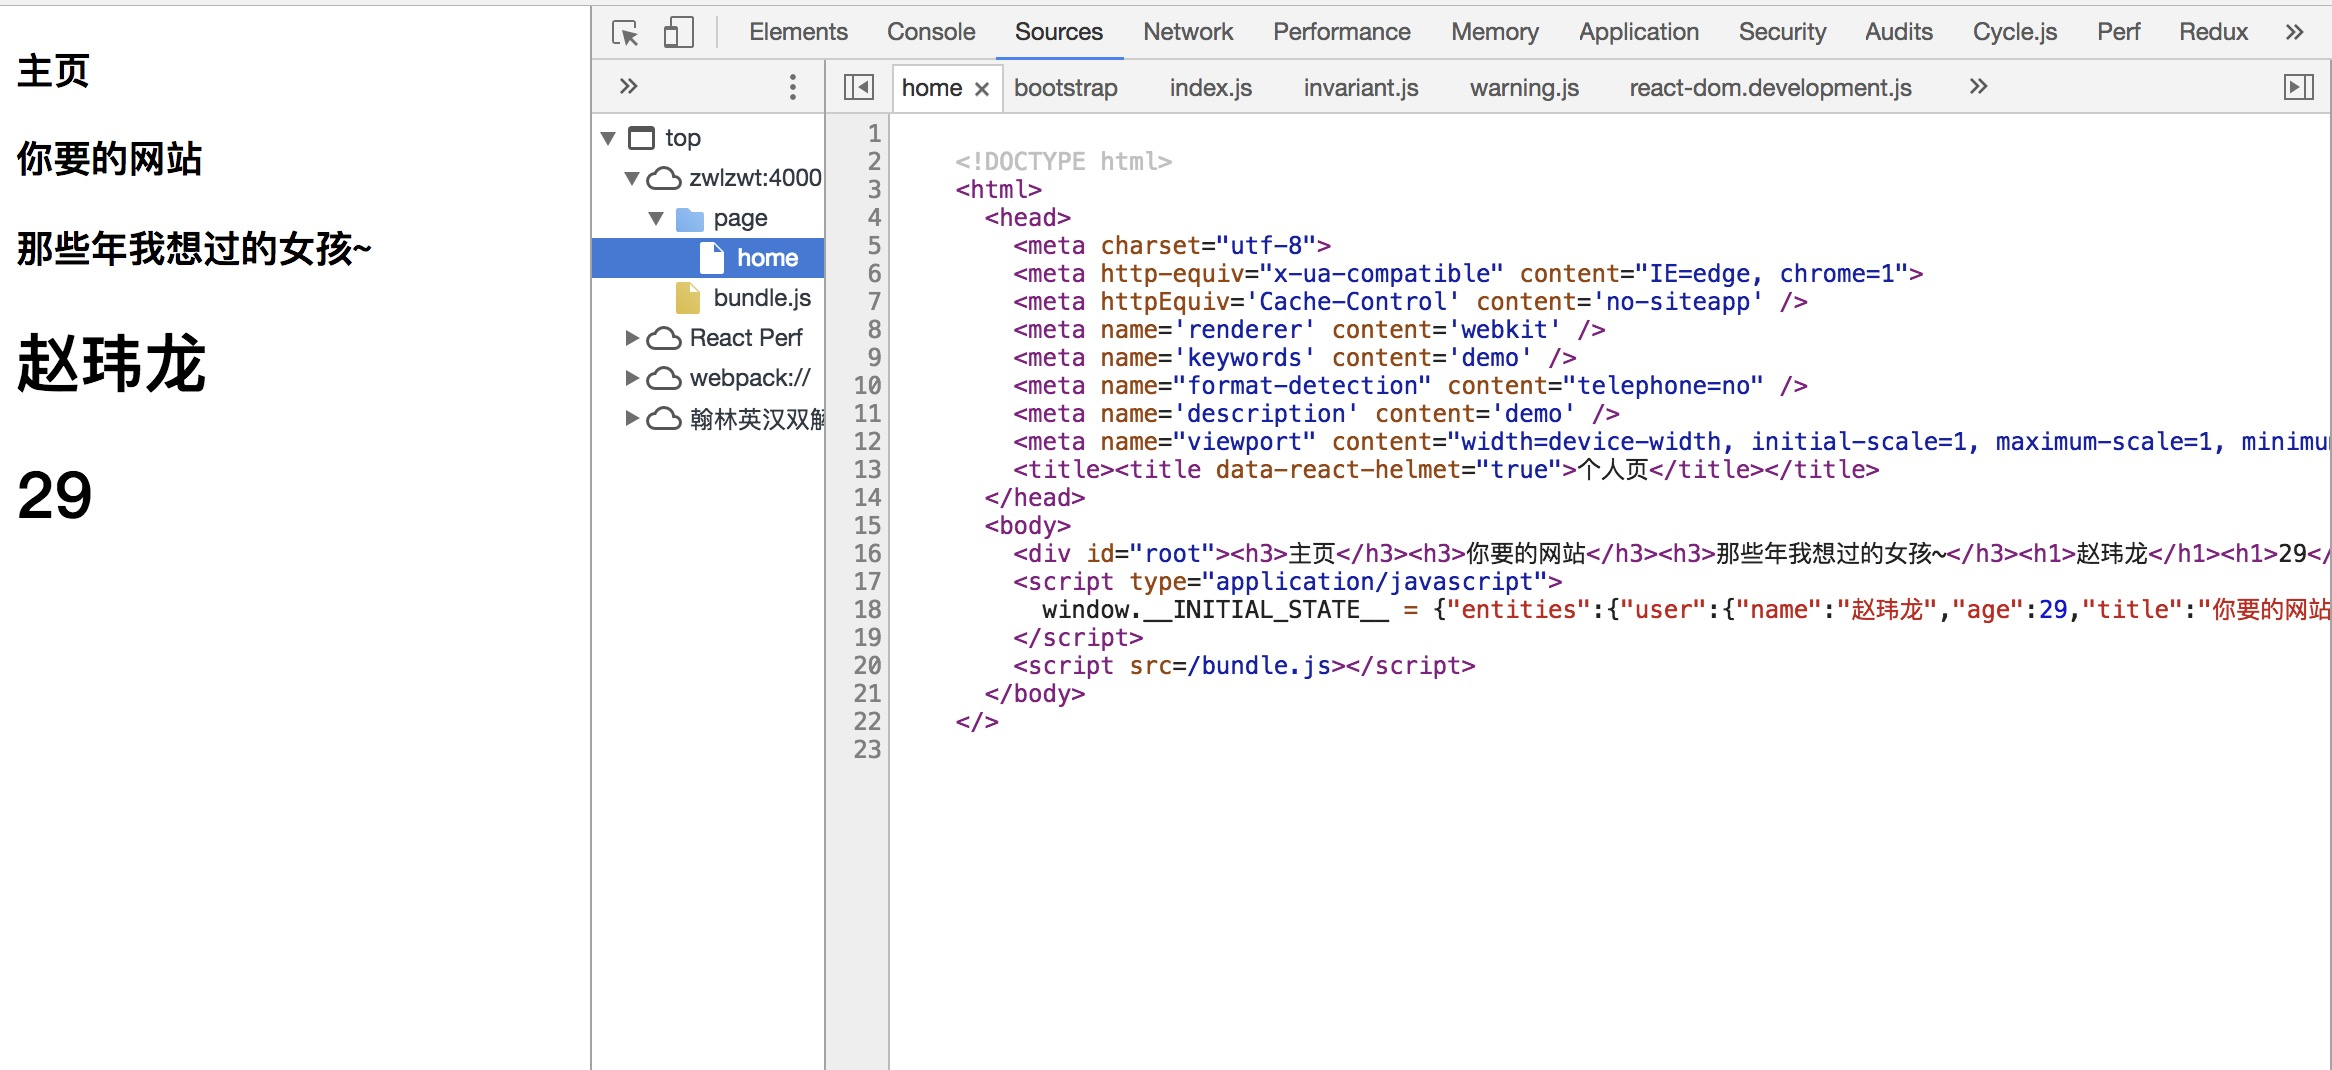Select the top frame icon

[x=641, y=138]
